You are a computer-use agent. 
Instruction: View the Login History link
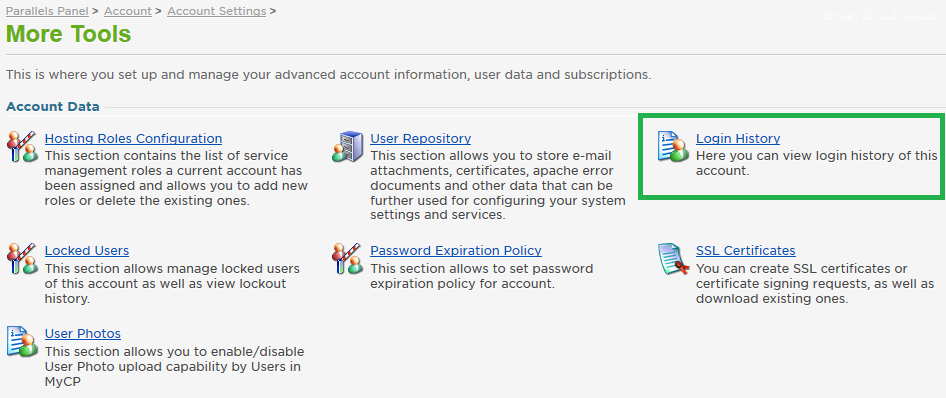[x=738, y=139]
